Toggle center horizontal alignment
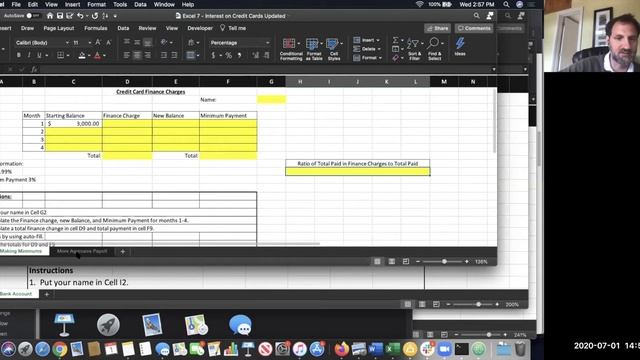Viewport: 640px width, 360px height. (x=137, y=55)
